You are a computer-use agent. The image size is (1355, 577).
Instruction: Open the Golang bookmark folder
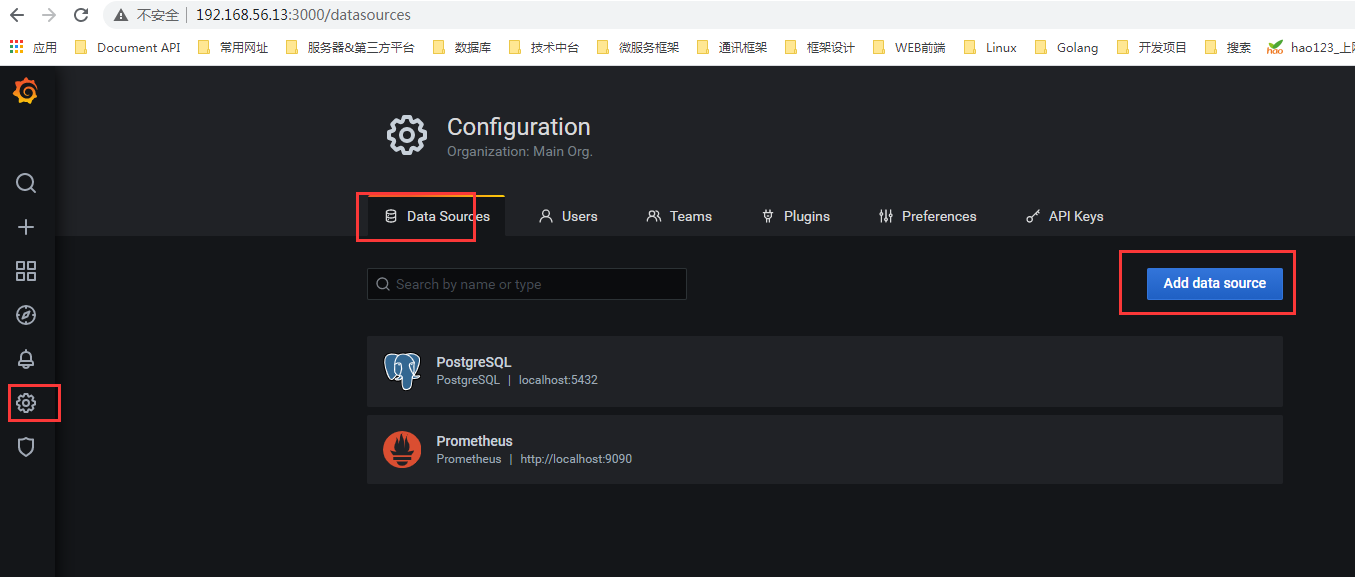pyautogui.click(x=1067, y=47)
